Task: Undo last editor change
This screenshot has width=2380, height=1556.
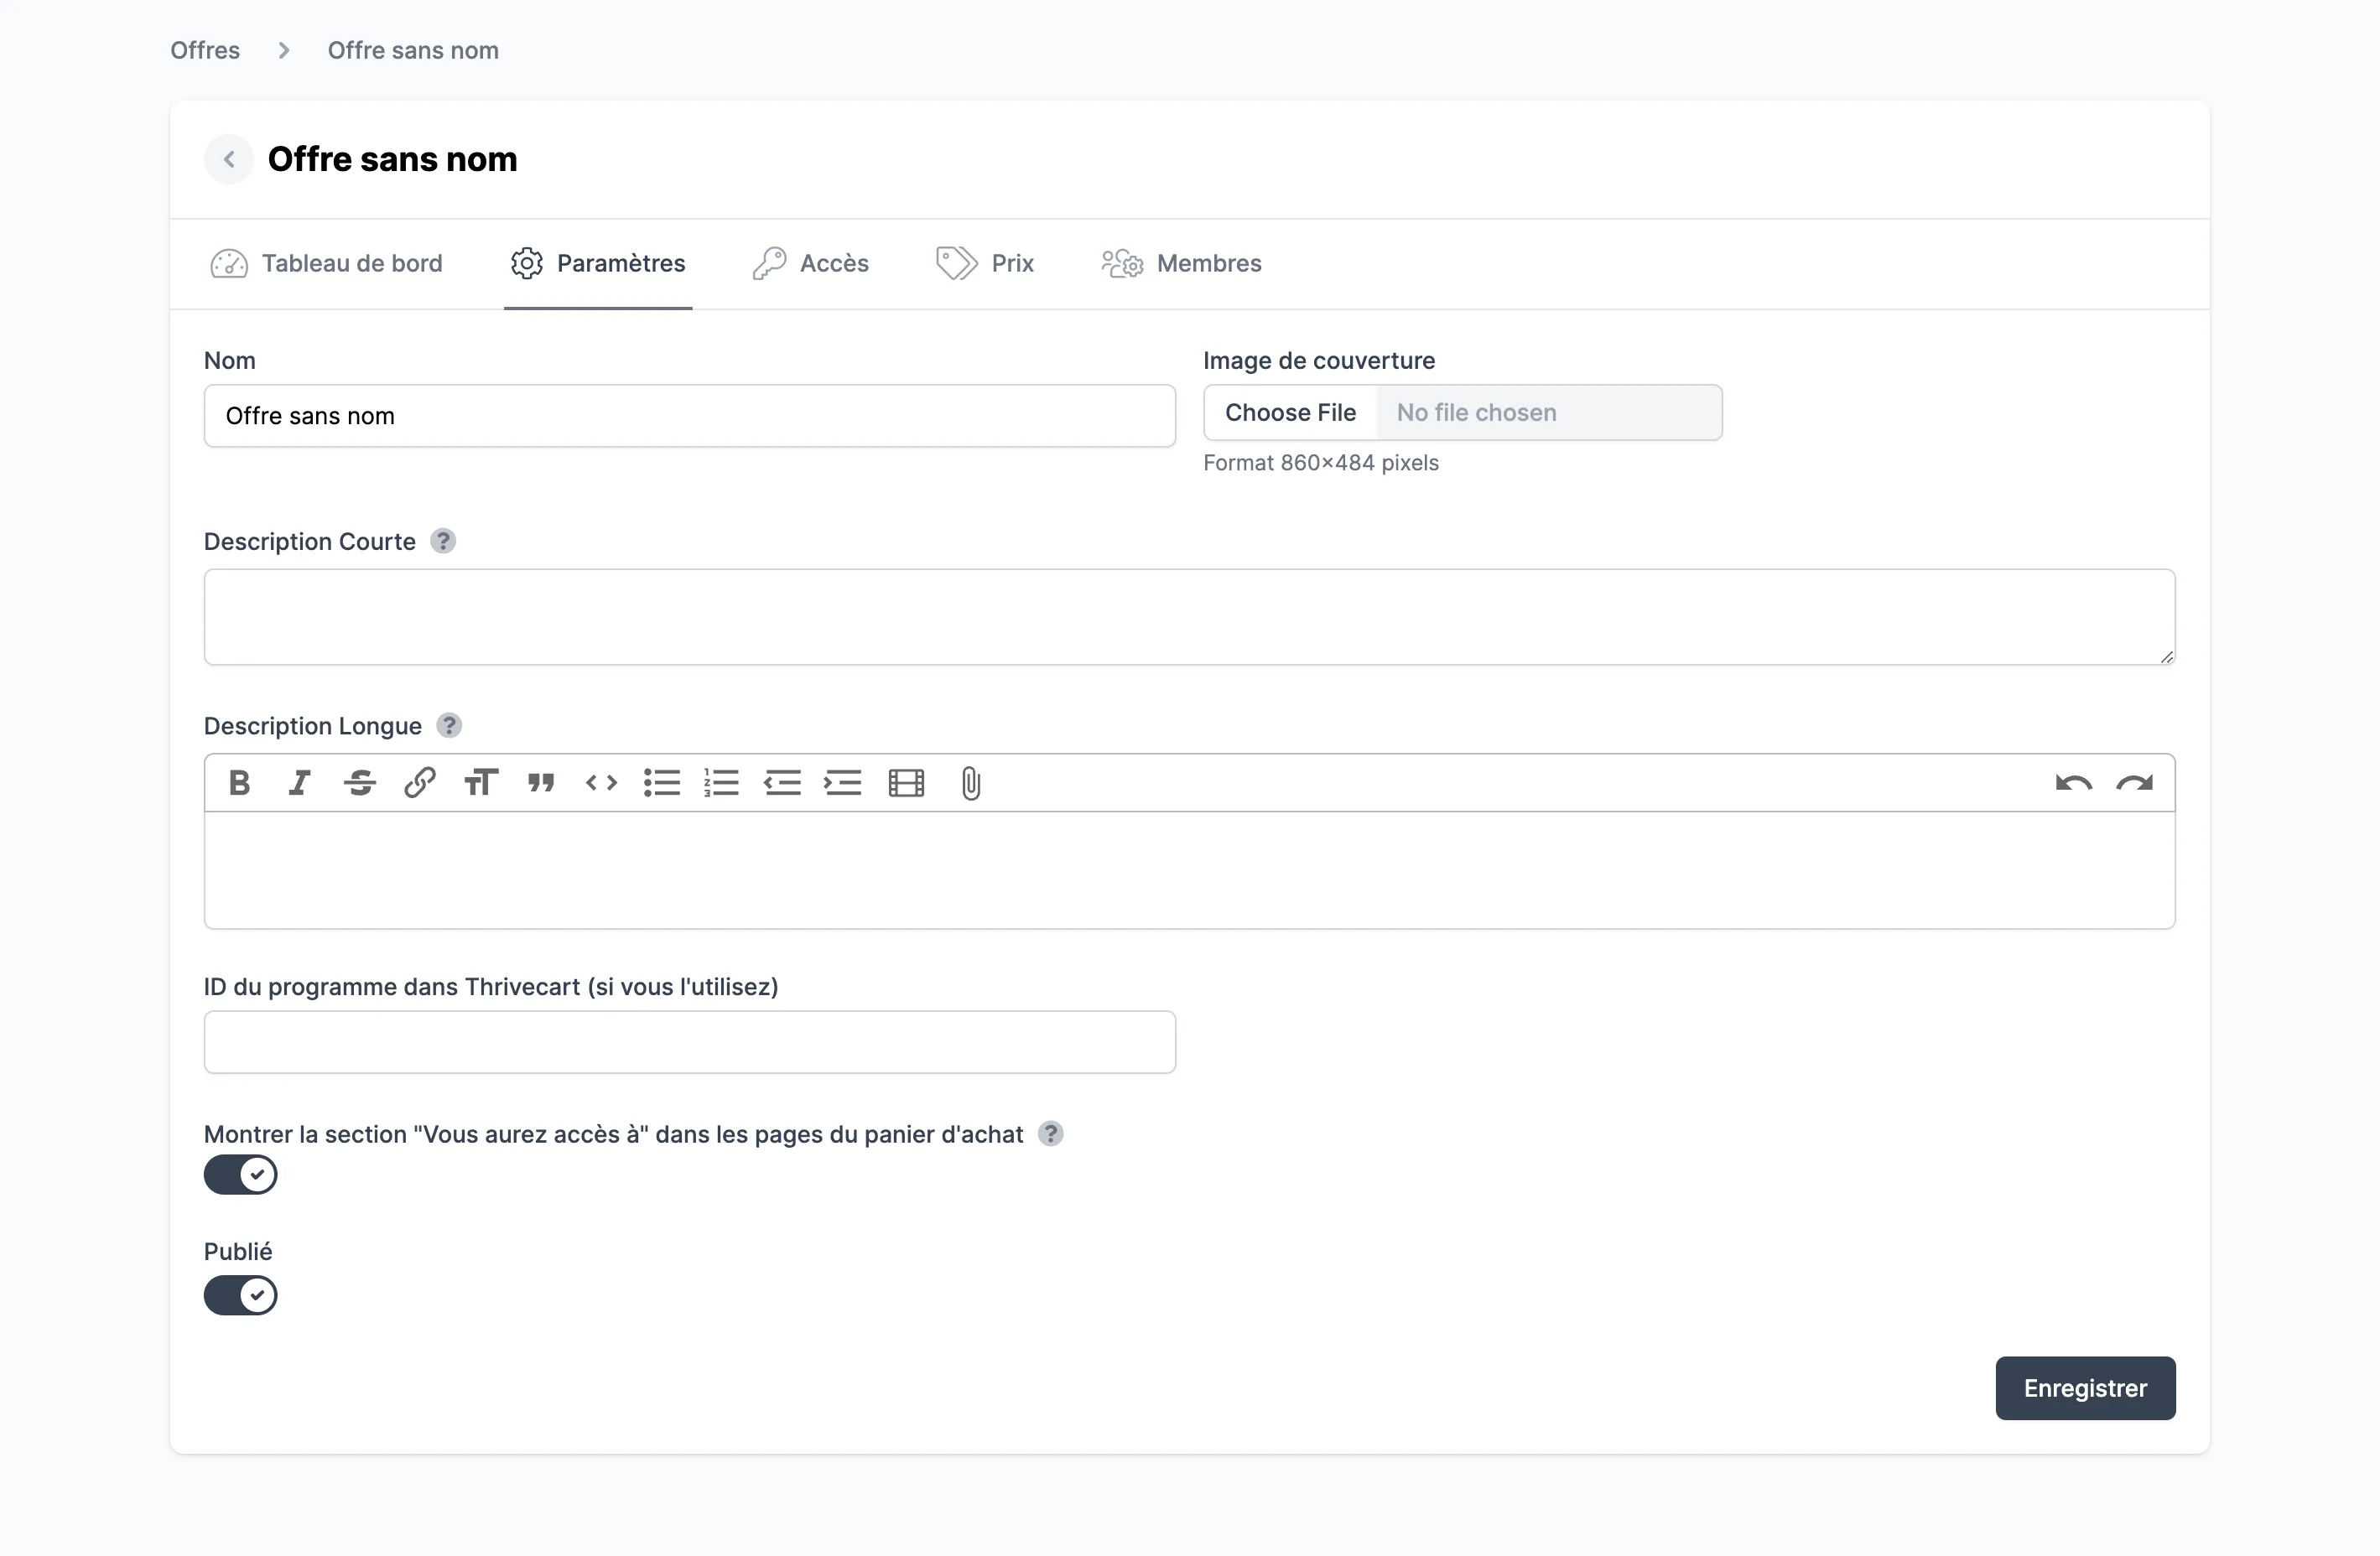Action: pos(2074,783)
